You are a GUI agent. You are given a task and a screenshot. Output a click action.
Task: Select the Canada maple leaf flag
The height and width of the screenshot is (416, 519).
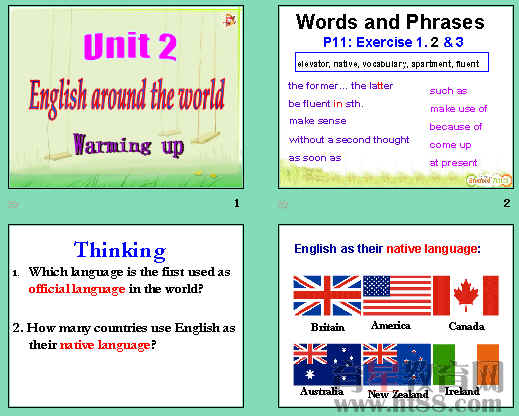coord(466,296)
